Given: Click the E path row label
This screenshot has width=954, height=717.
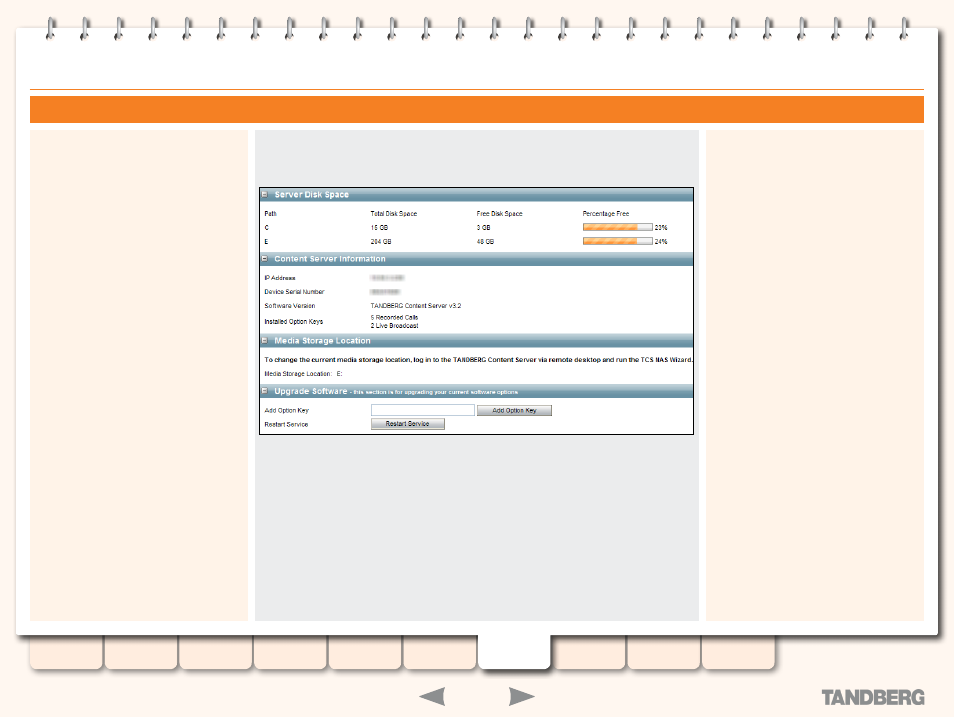Looking at the screenshot, I should [266, 242].
